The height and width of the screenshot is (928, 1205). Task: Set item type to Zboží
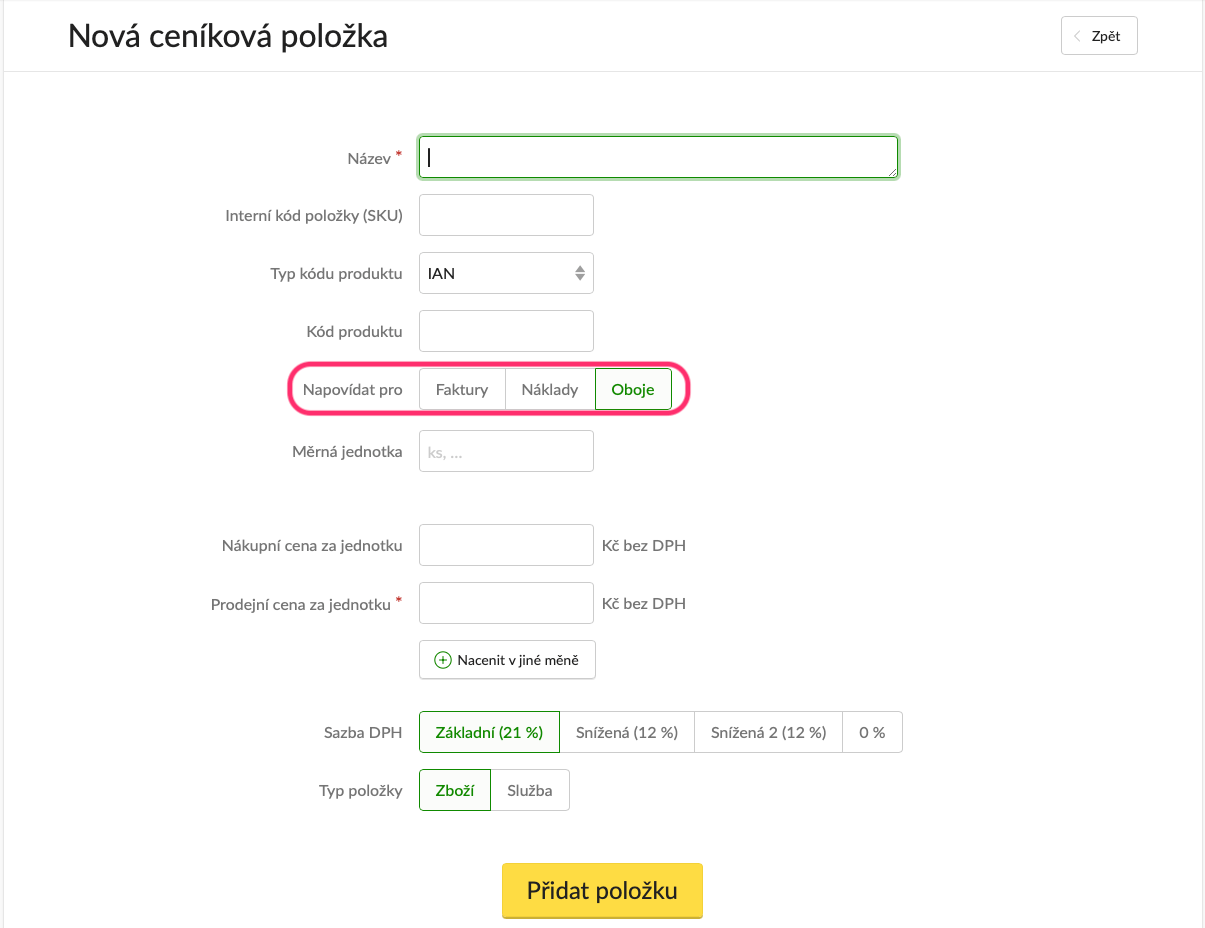click(455, 790)
